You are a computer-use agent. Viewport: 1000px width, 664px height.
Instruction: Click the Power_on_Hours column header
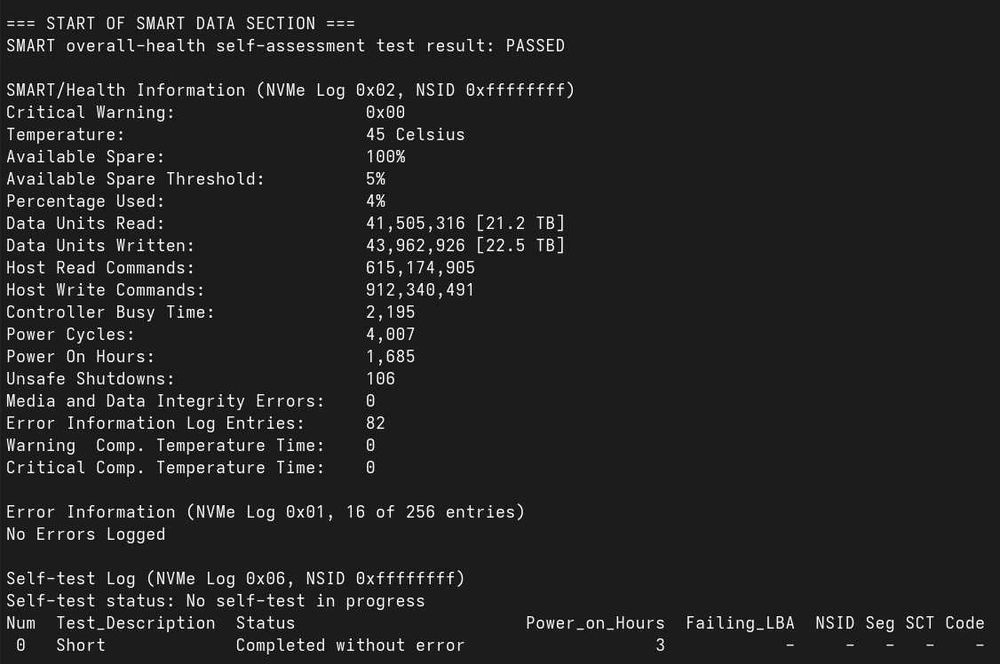pyautogui.click(x=595, y=623)
